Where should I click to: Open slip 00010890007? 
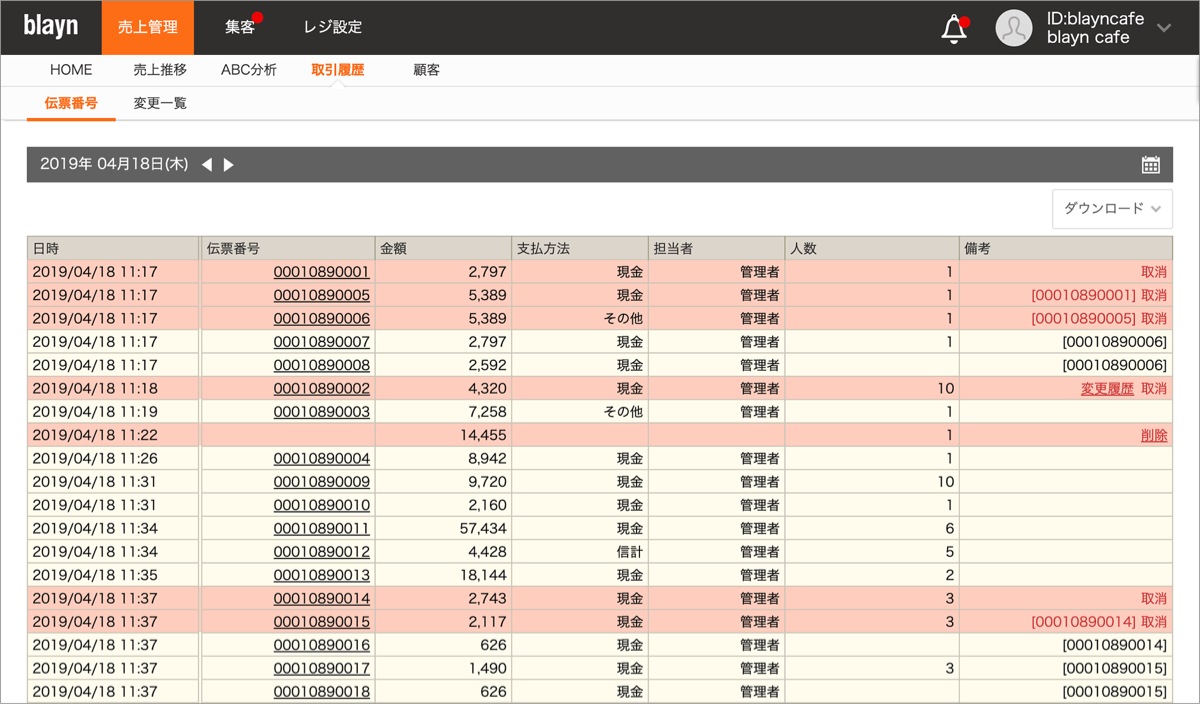coord(321,342)
